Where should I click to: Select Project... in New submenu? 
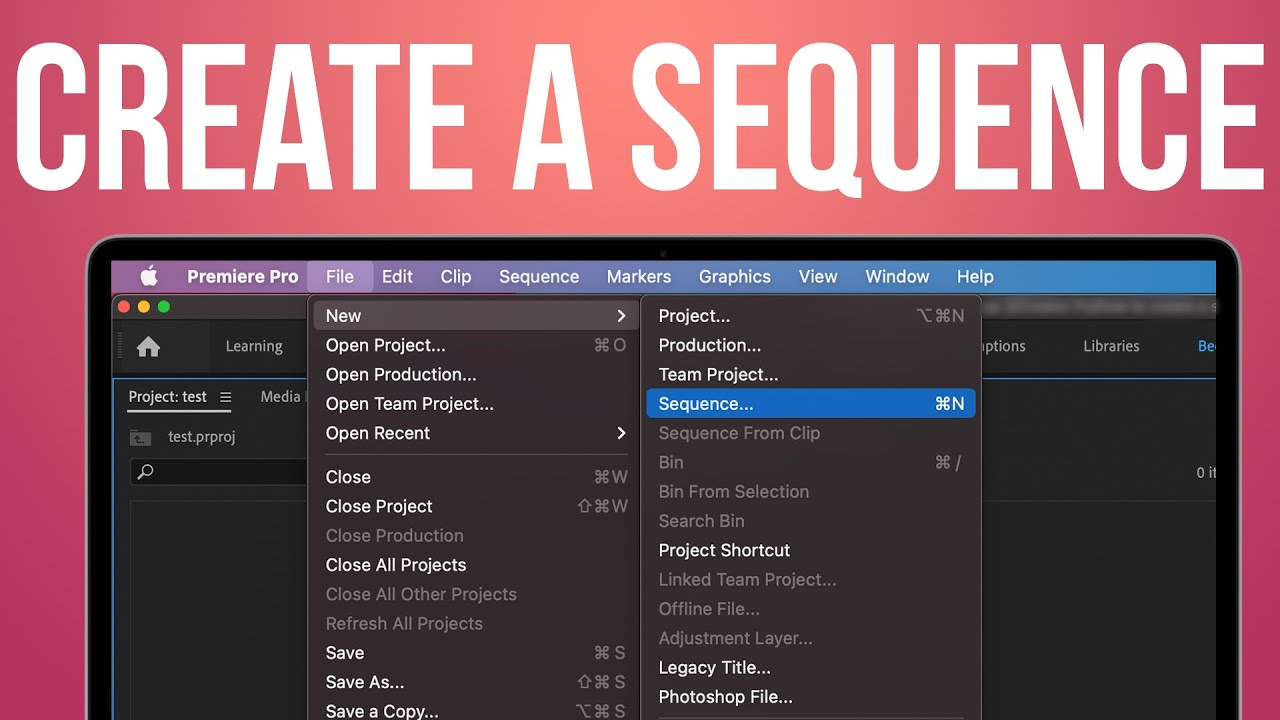(811, 316)
